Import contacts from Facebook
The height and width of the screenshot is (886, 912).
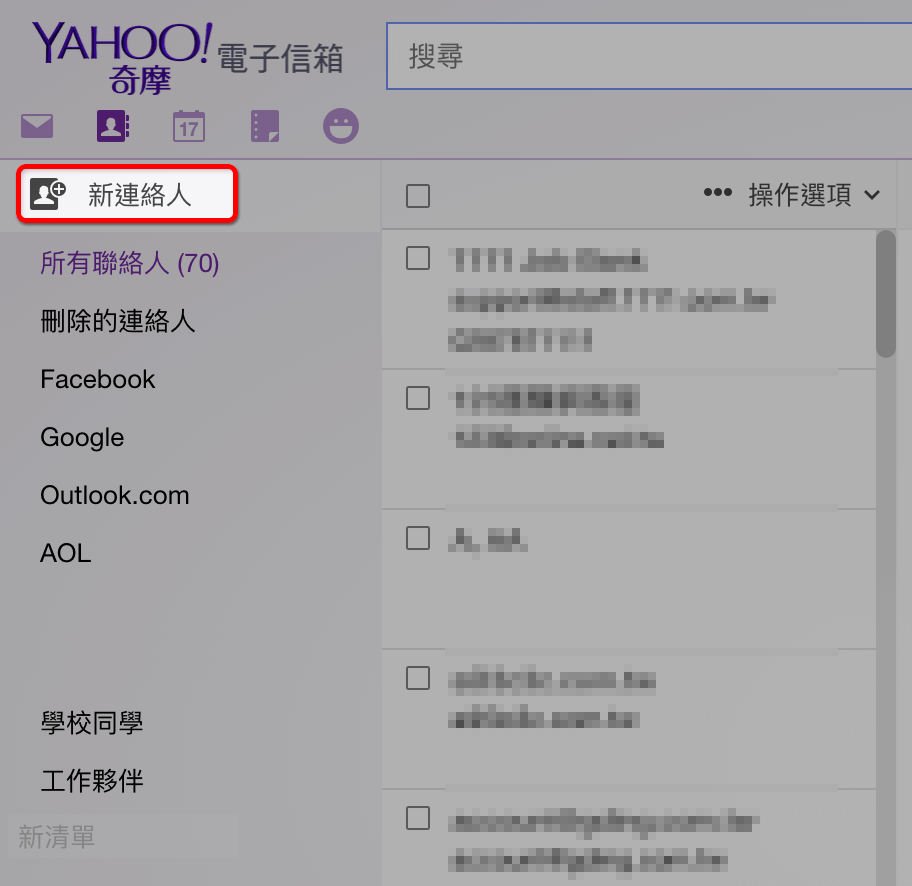click(98, 379)
